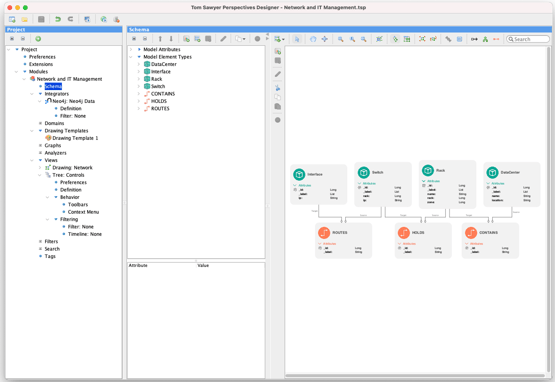The height and width of the screenshot is (382, 555).
Task: Click the hierarchical layout icon with the green tree
Action: tap(485, 39)
